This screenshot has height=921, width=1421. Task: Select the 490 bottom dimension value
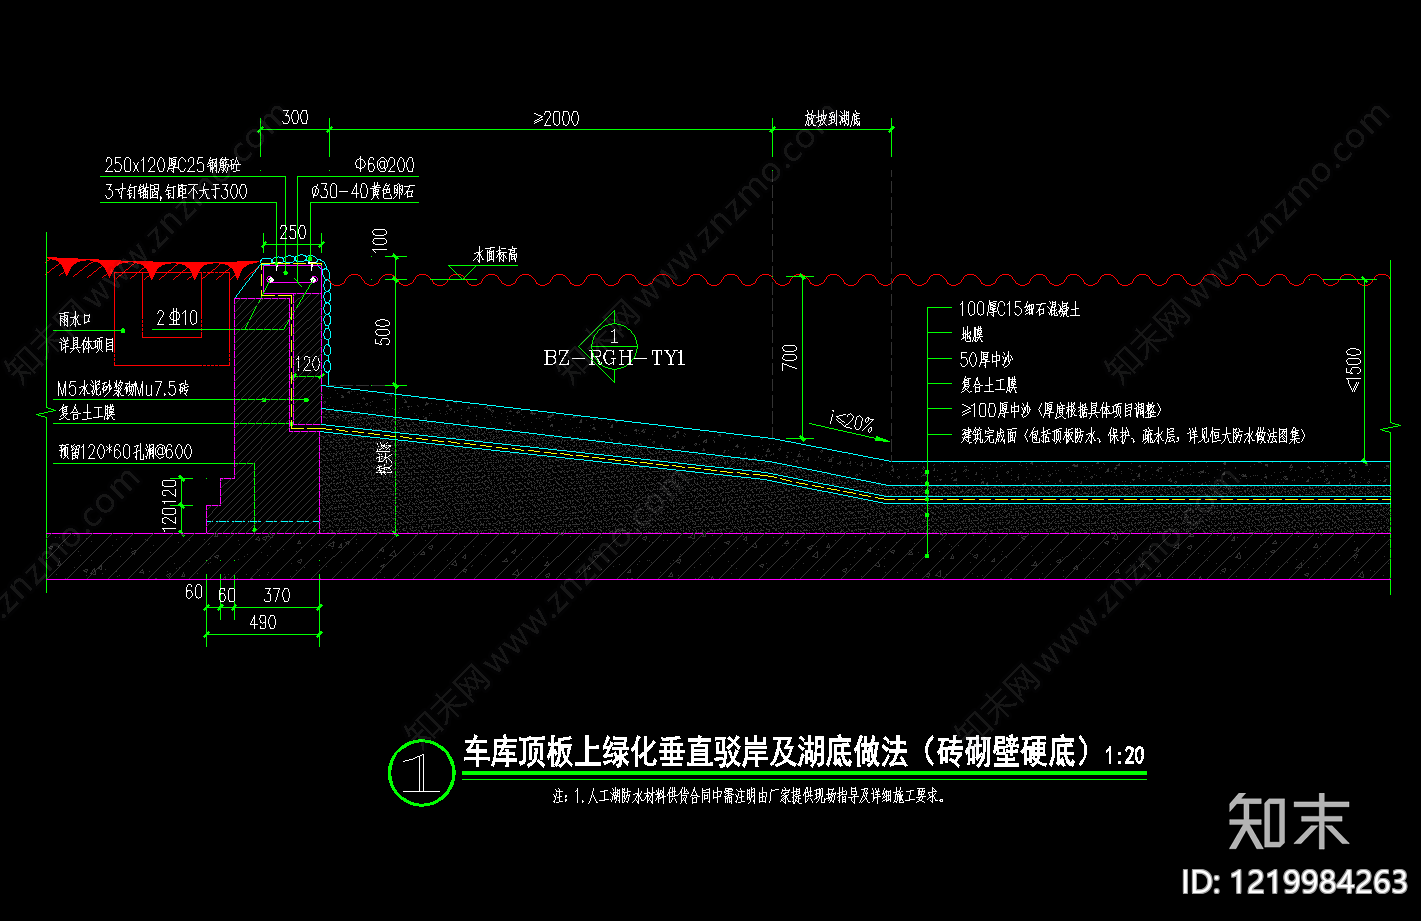[263, 621]
